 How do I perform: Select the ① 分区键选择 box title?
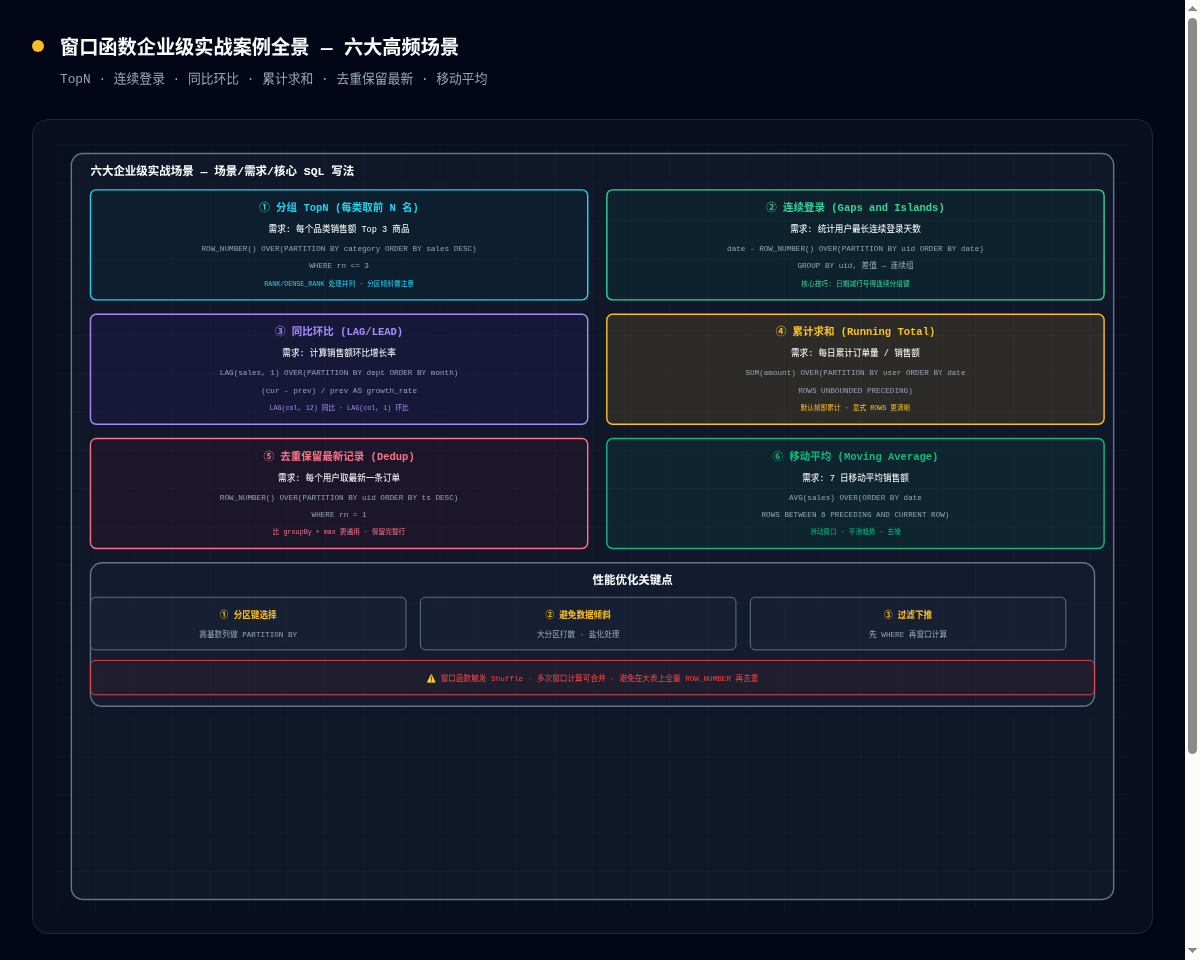click(248, 615)
